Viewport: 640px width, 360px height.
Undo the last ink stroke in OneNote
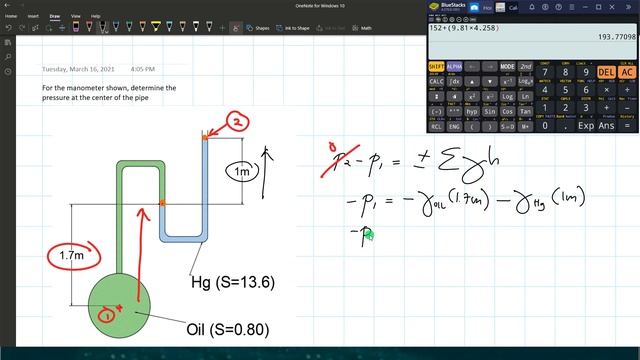tap(9, 28)
